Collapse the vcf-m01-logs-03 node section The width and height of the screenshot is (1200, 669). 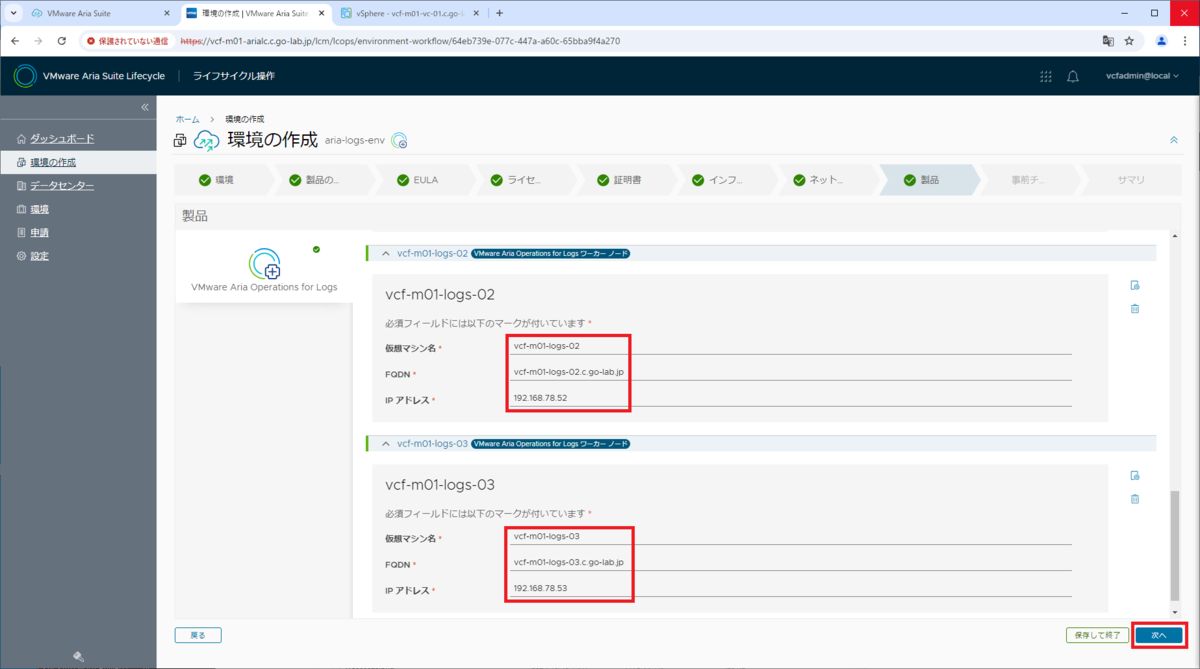[x=387, y=443]
